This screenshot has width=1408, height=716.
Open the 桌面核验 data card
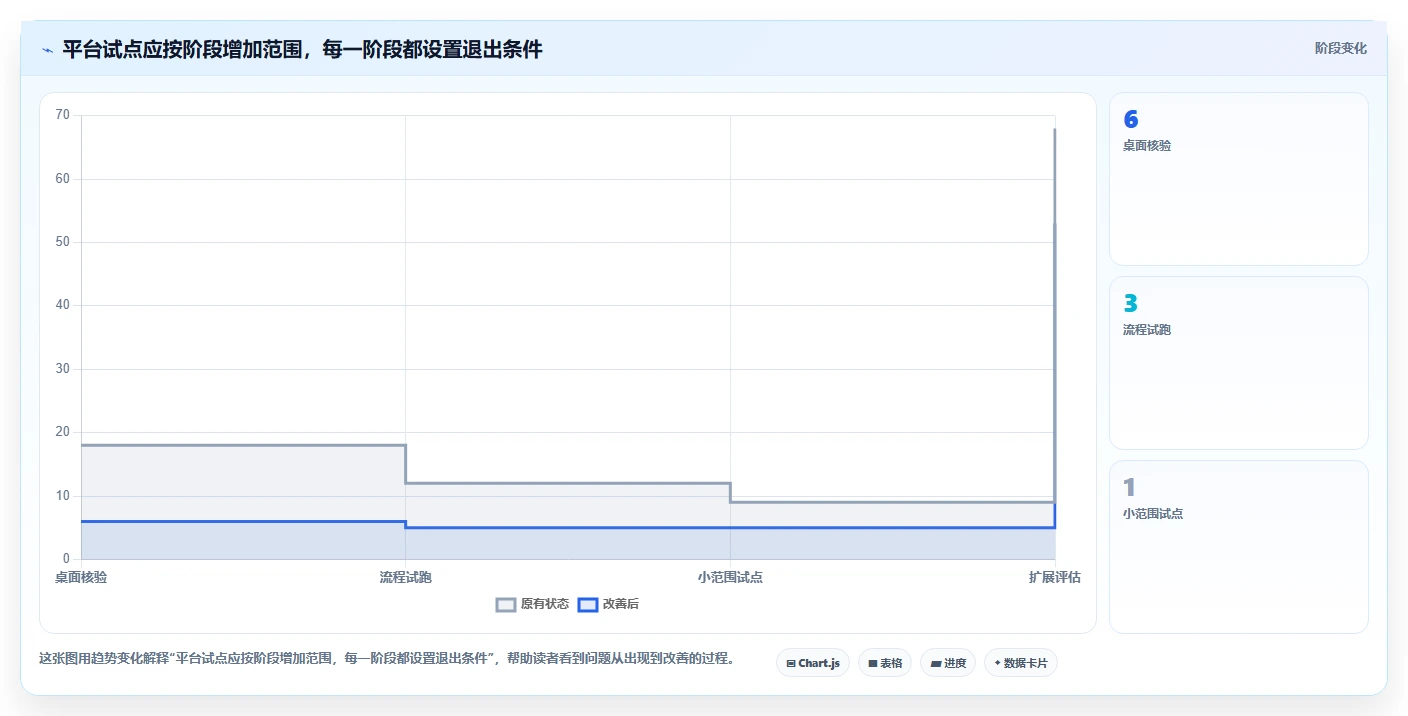pos(1239,179)
